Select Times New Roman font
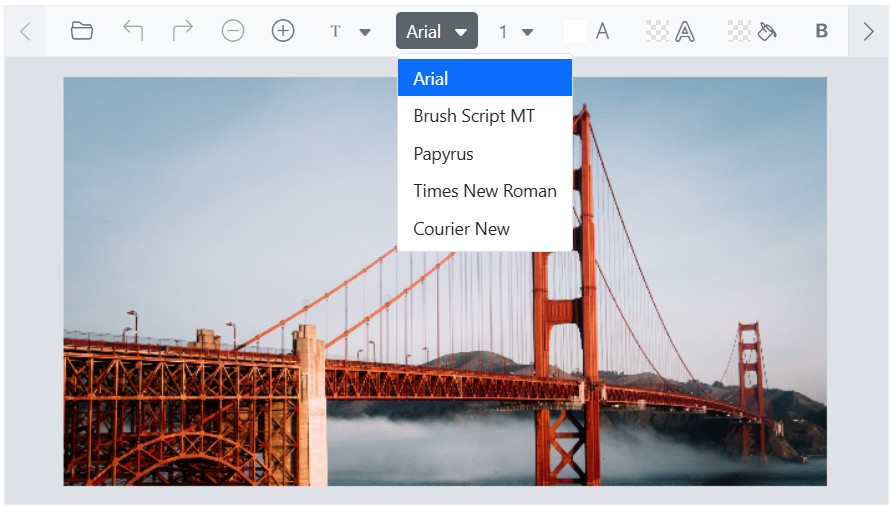This screenshot has height=507, width=892. (485, 191)
